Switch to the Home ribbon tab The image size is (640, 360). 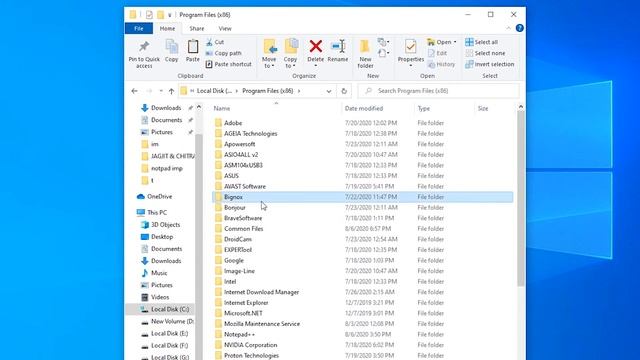(167, 28)
